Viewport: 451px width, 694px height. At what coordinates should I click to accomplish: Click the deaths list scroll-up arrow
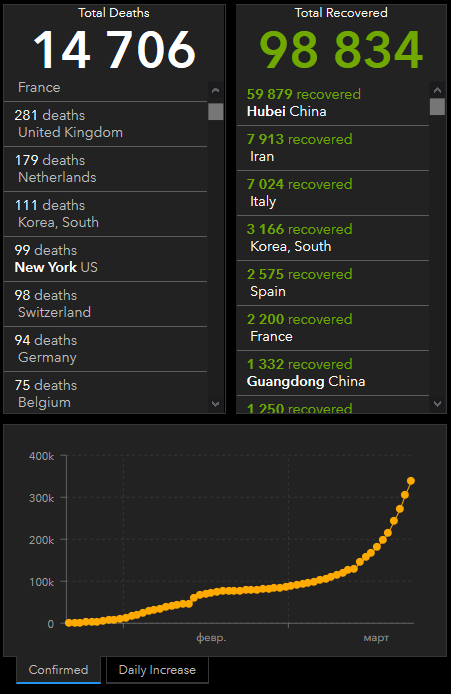click(216, 90)
